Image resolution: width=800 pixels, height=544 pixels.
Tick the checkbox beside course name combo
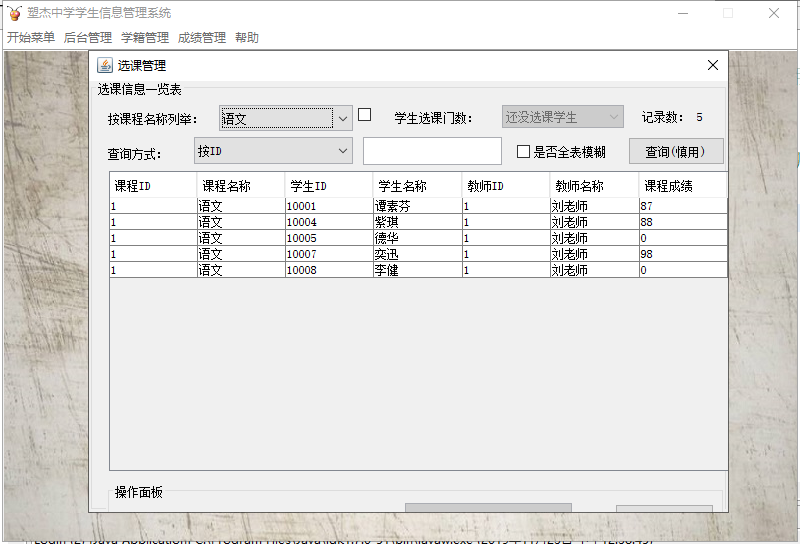click(364, 115)
